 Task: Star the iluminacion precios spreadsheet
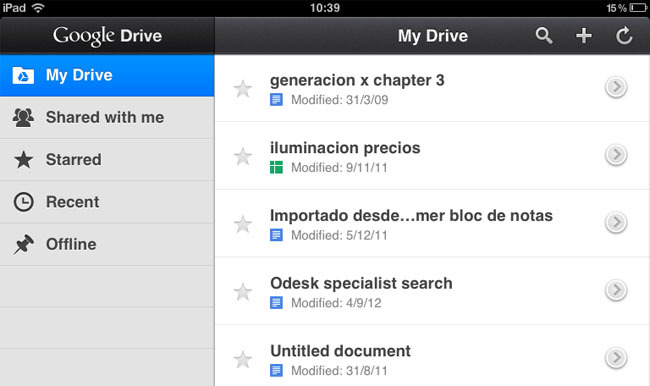[x=243, y=156]
